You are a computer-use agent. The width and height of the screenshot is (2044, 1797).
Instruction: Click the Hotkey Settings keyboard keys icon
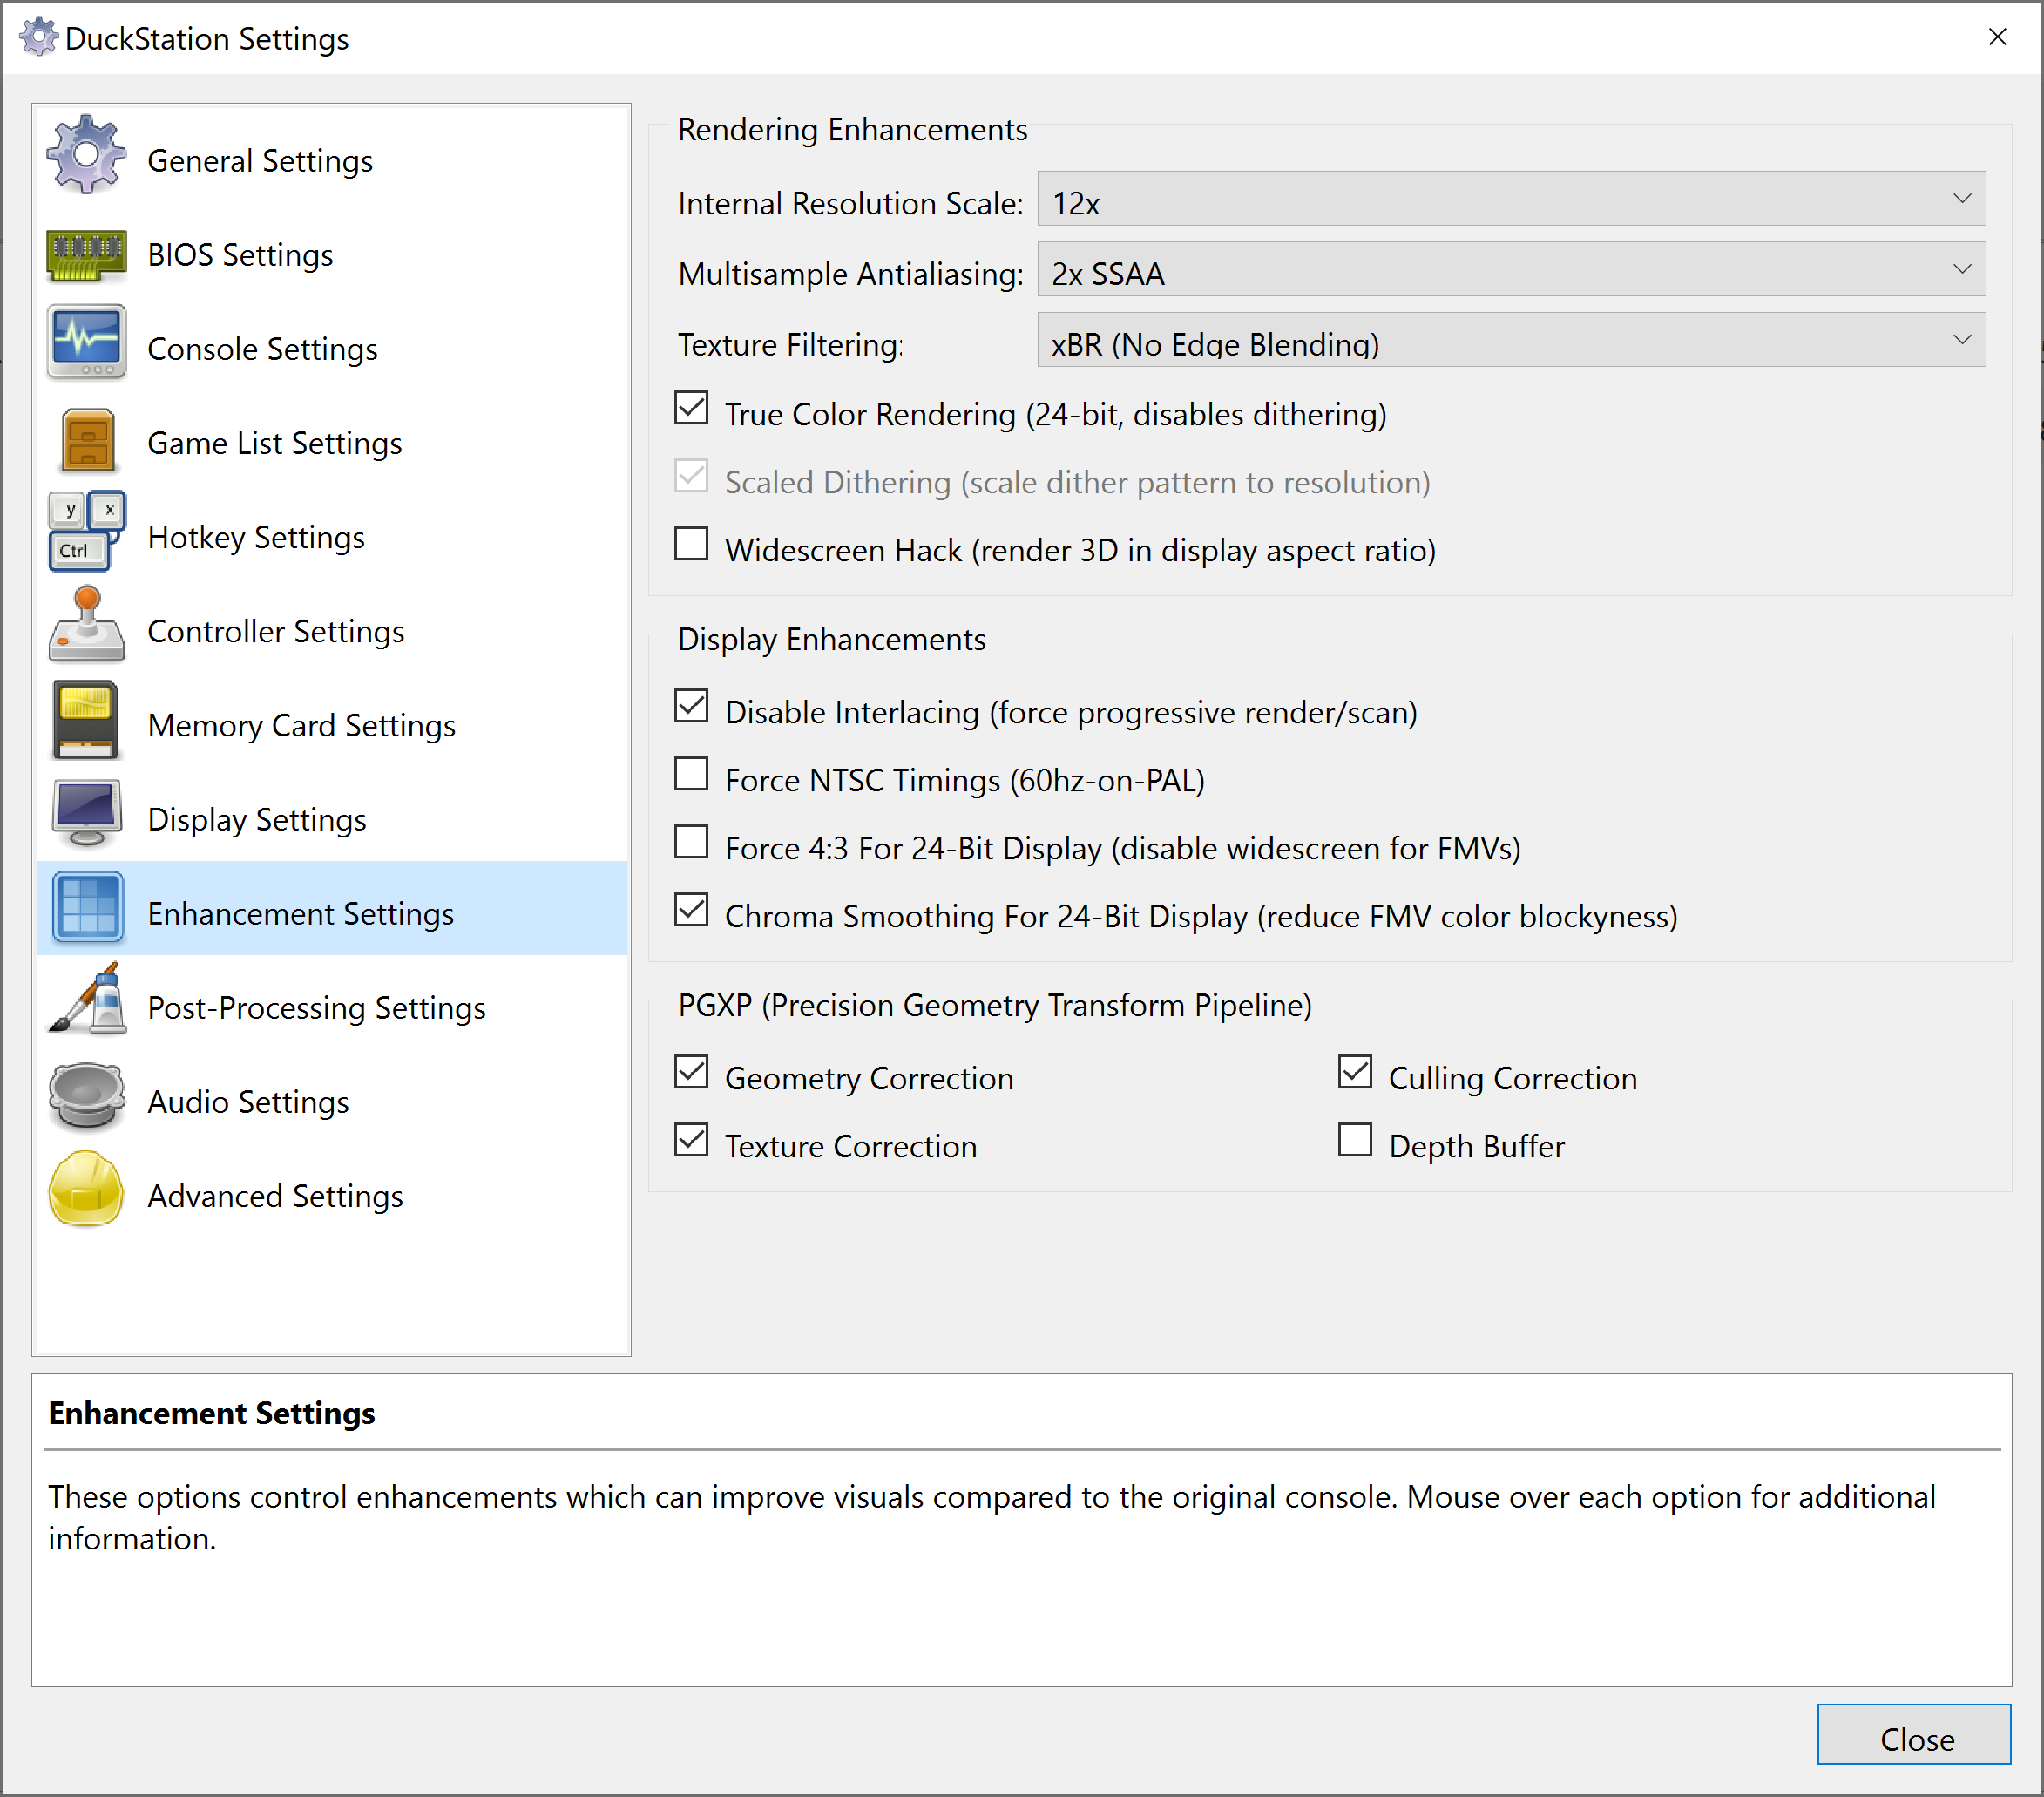(x=86, y=531)
